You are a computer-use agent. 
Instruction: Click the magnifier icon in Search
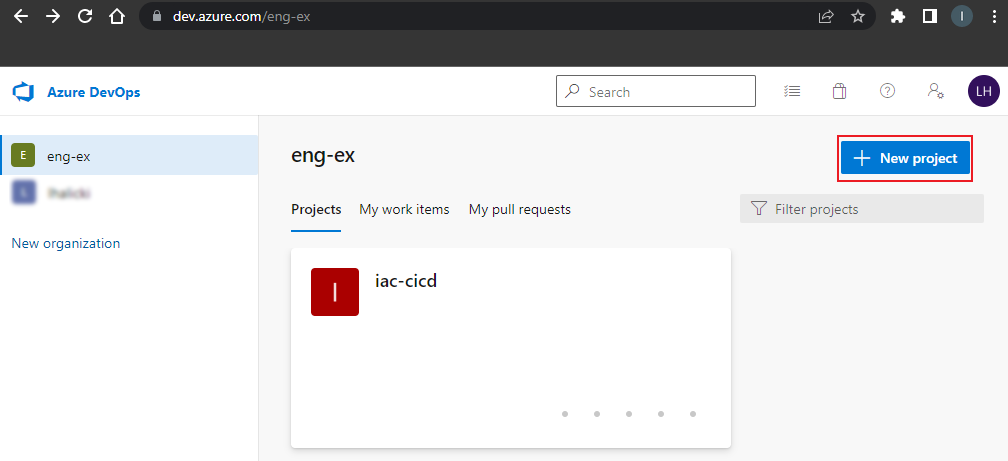(x=572, y=91)
